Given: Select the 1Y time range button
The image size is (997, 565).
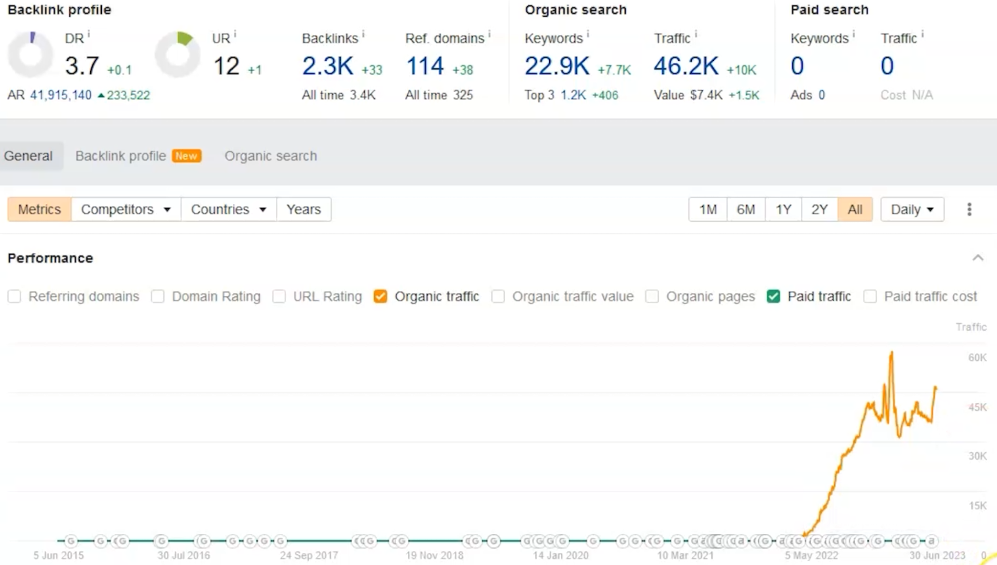Looking at the screenshot, I should click(783, 209).
